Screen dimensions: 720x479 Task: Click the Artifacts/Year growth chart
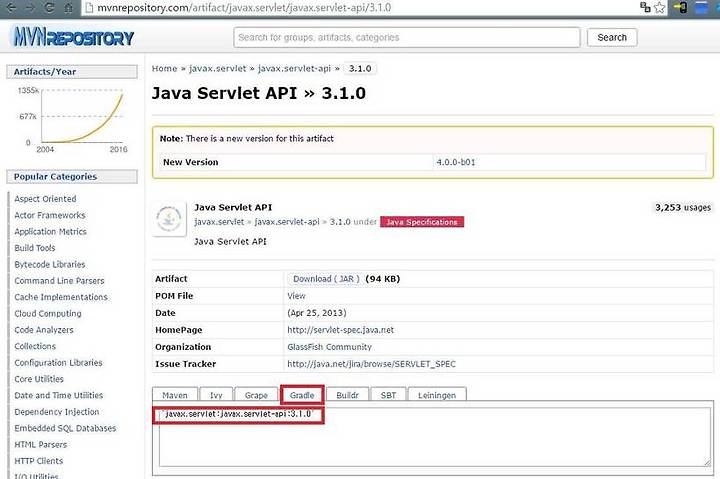pyautogui.click(x=73, y=118)
